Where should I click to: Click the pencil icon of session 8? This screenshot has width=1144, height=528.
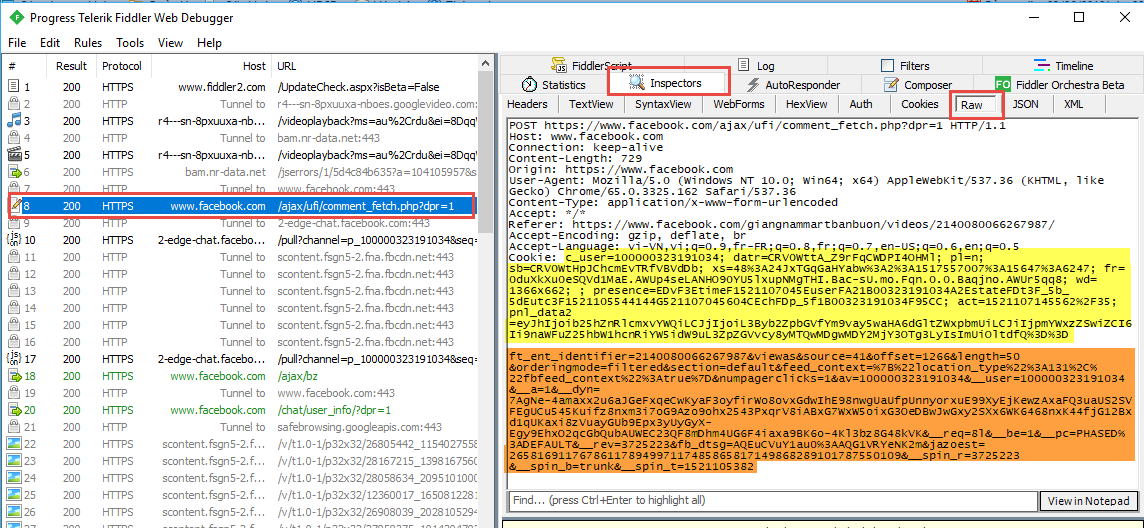[13, 206]
